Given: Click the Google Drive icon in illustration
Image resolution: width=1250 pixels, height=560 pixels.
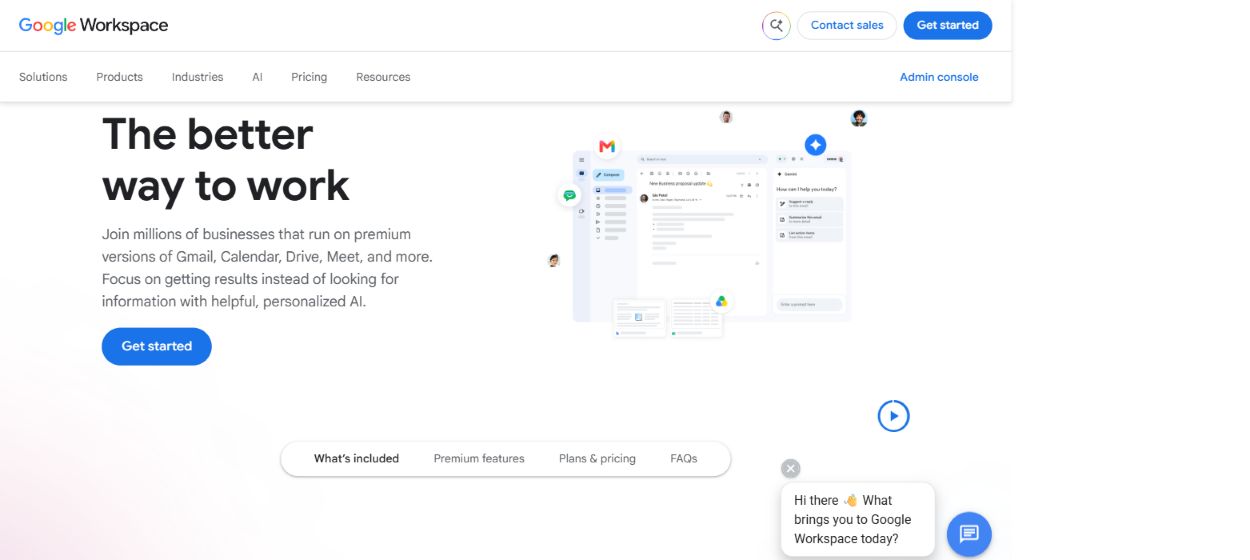Looking at the screenshot, I should 721,301.
